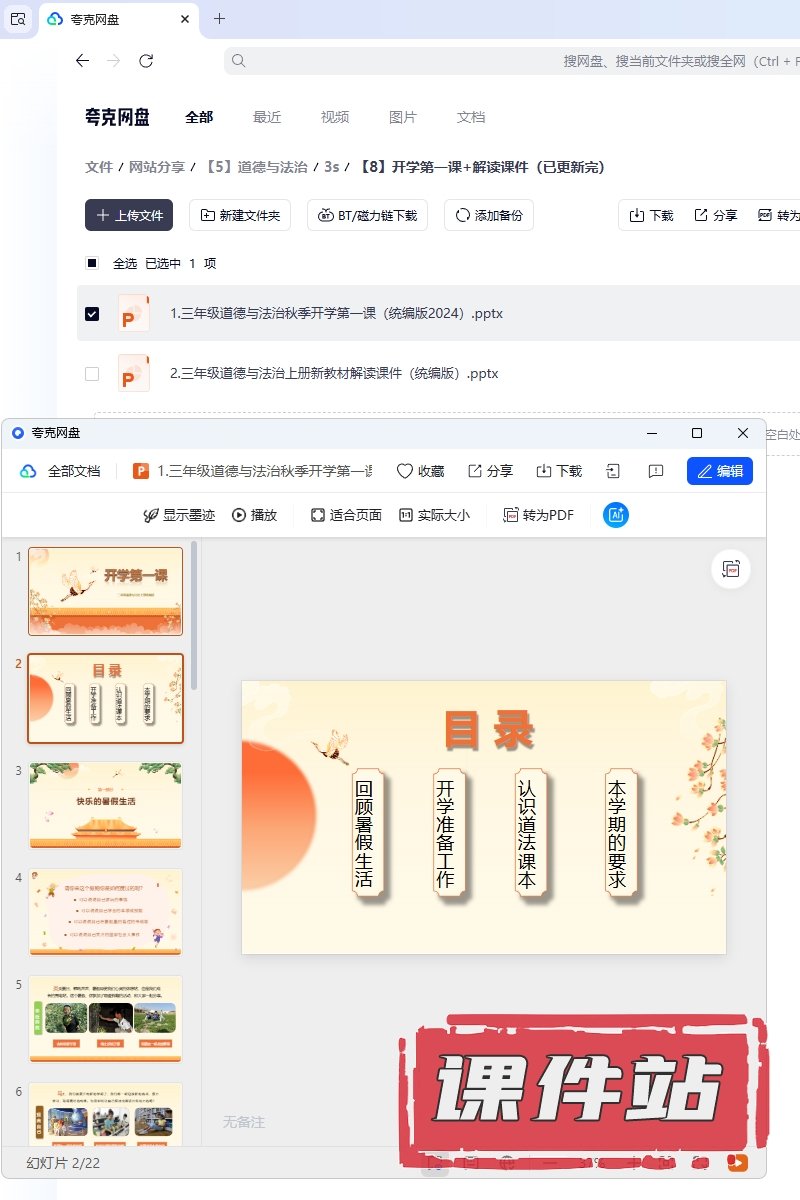Viewport: 800px width, 1200px height.
Task: Click the blue 编辑 edit button
Action: point(719,471)
